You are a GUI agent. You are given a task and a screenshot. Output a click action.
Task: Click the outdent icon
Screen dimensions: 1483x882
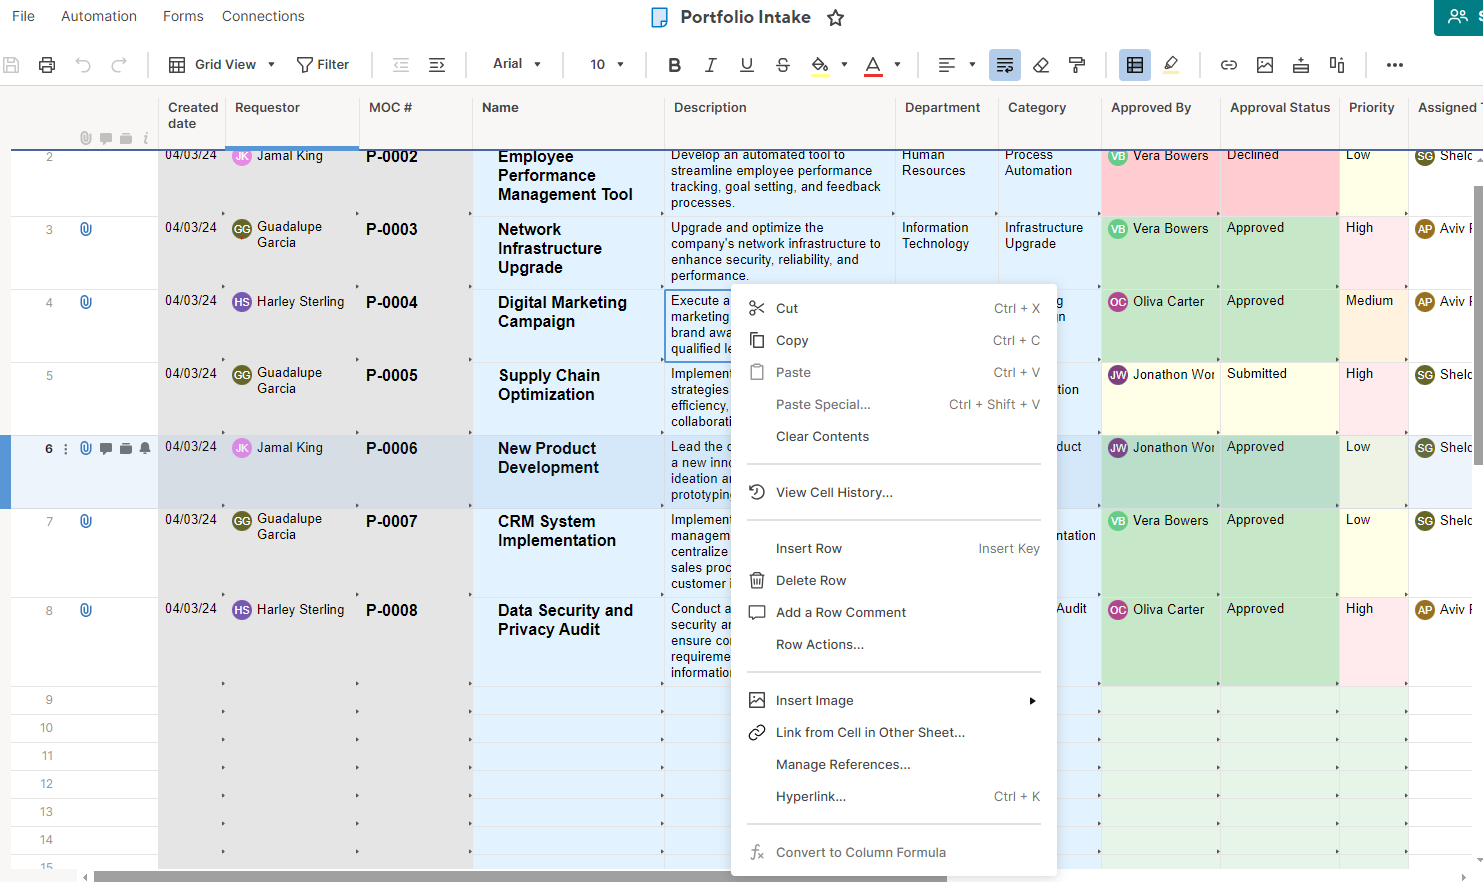point(401,65)
